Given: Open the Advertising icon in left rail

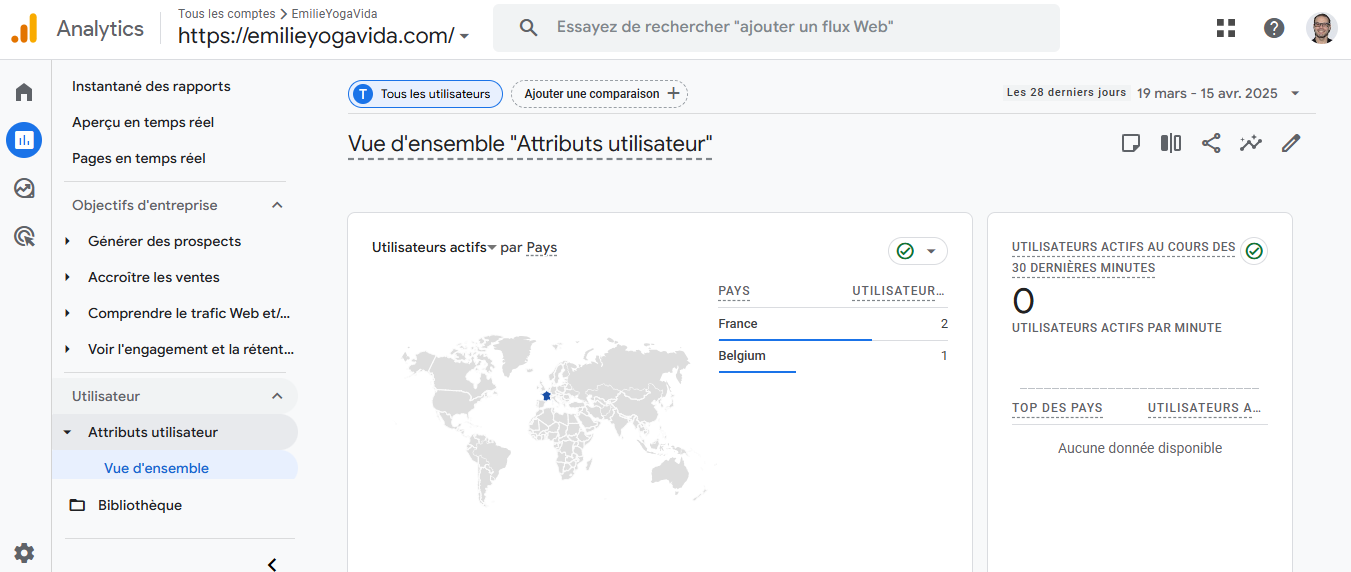Looking at the screenshot, I should click(24, 237).
